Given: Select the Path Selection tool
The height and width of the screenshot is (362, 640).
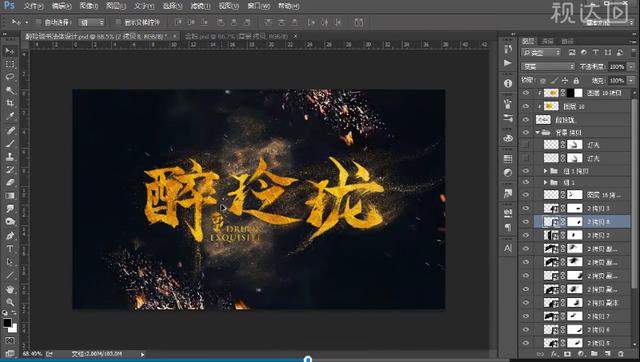Looking at the screenshot, I should point(10,262).
